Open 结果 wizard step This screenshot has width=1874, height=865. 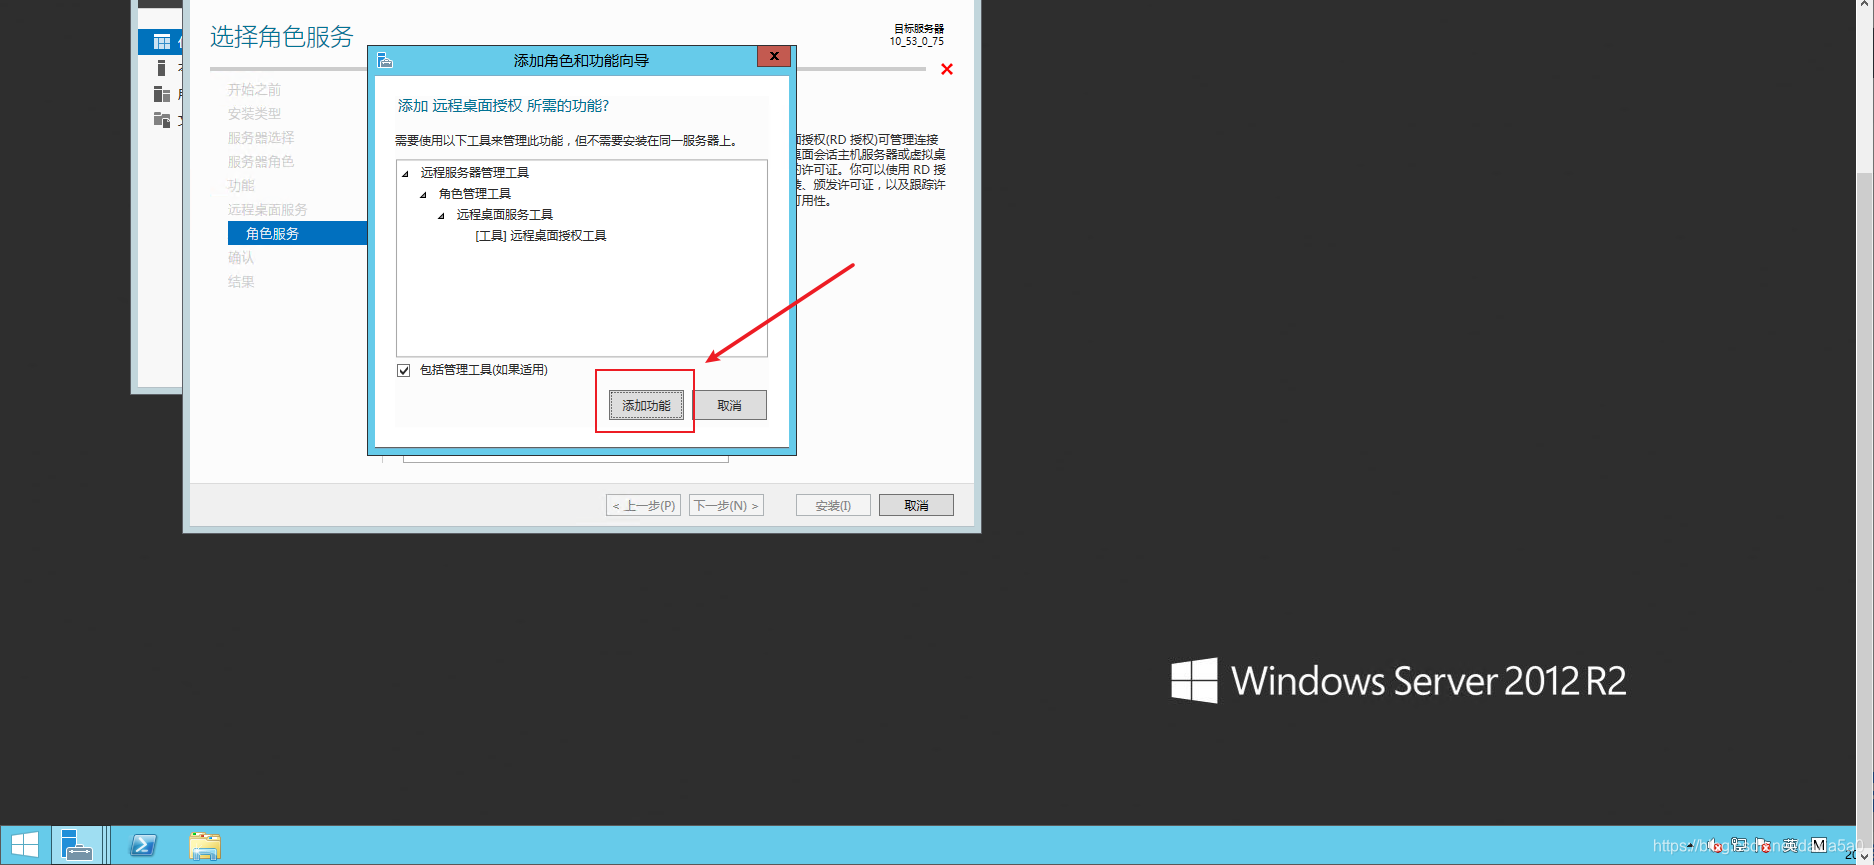[241, 282]
